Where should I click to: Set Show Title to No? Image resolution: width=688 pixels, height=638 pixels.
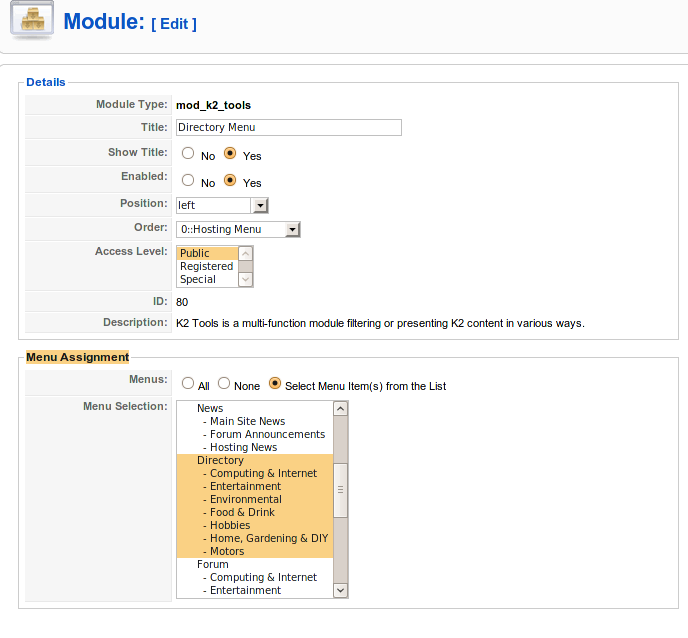coord(188,153)
